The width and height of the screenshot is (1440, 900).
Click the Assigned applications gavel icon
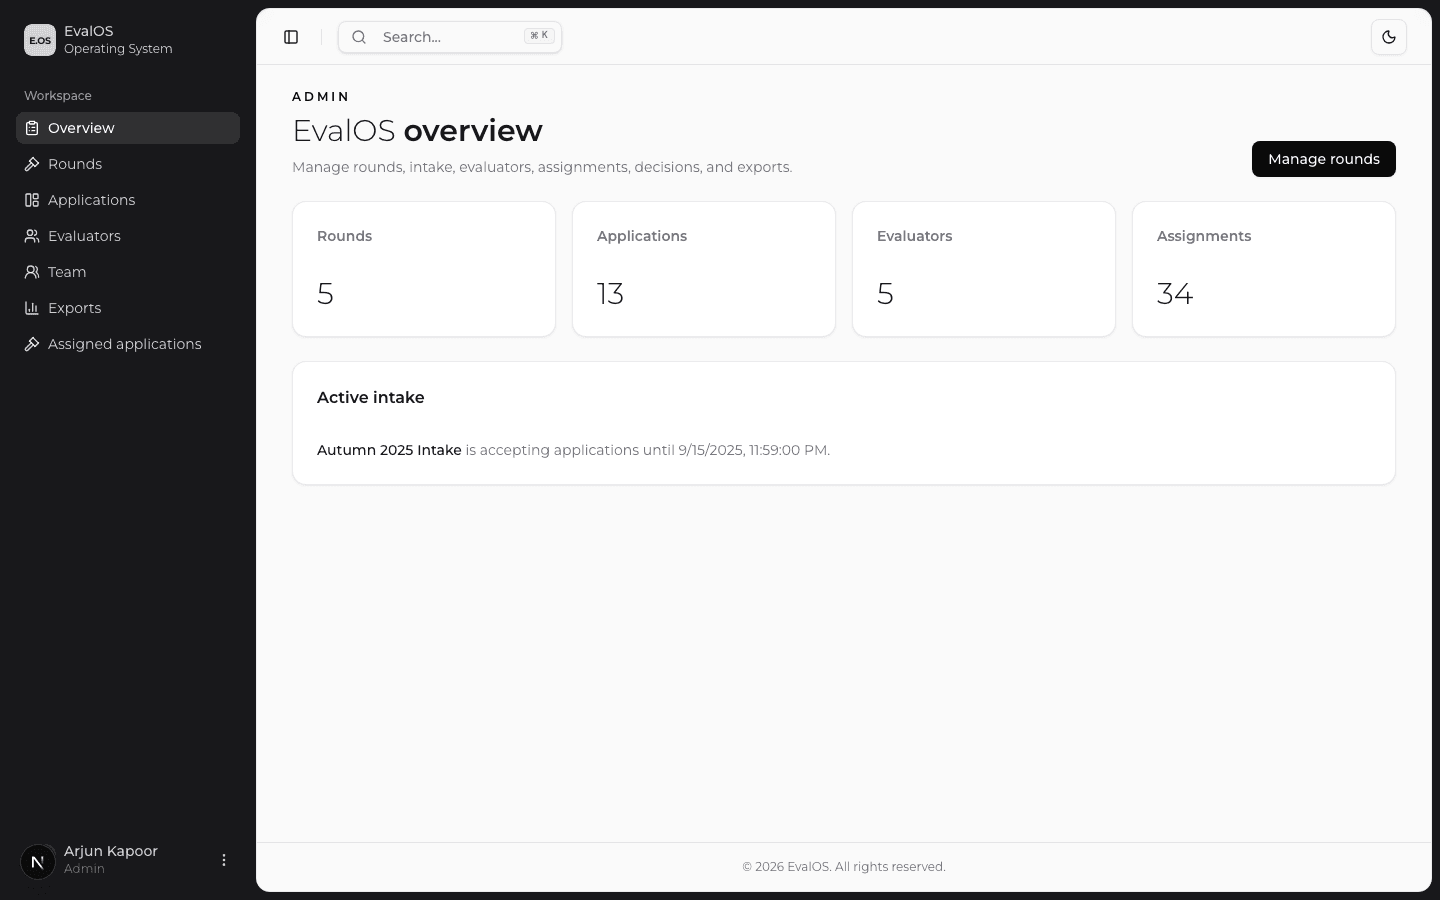tap(32, 344)
